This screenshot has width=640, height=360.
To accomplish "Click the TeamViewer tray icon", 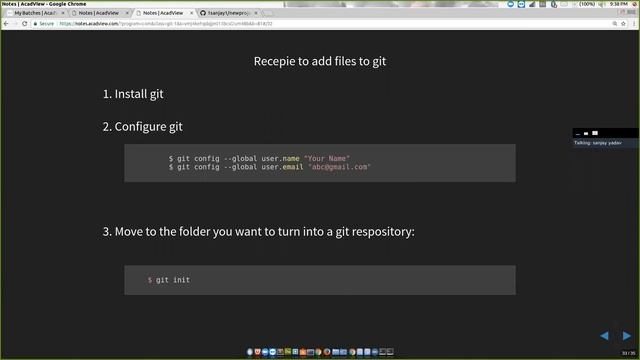I will (x=521, y=4).
